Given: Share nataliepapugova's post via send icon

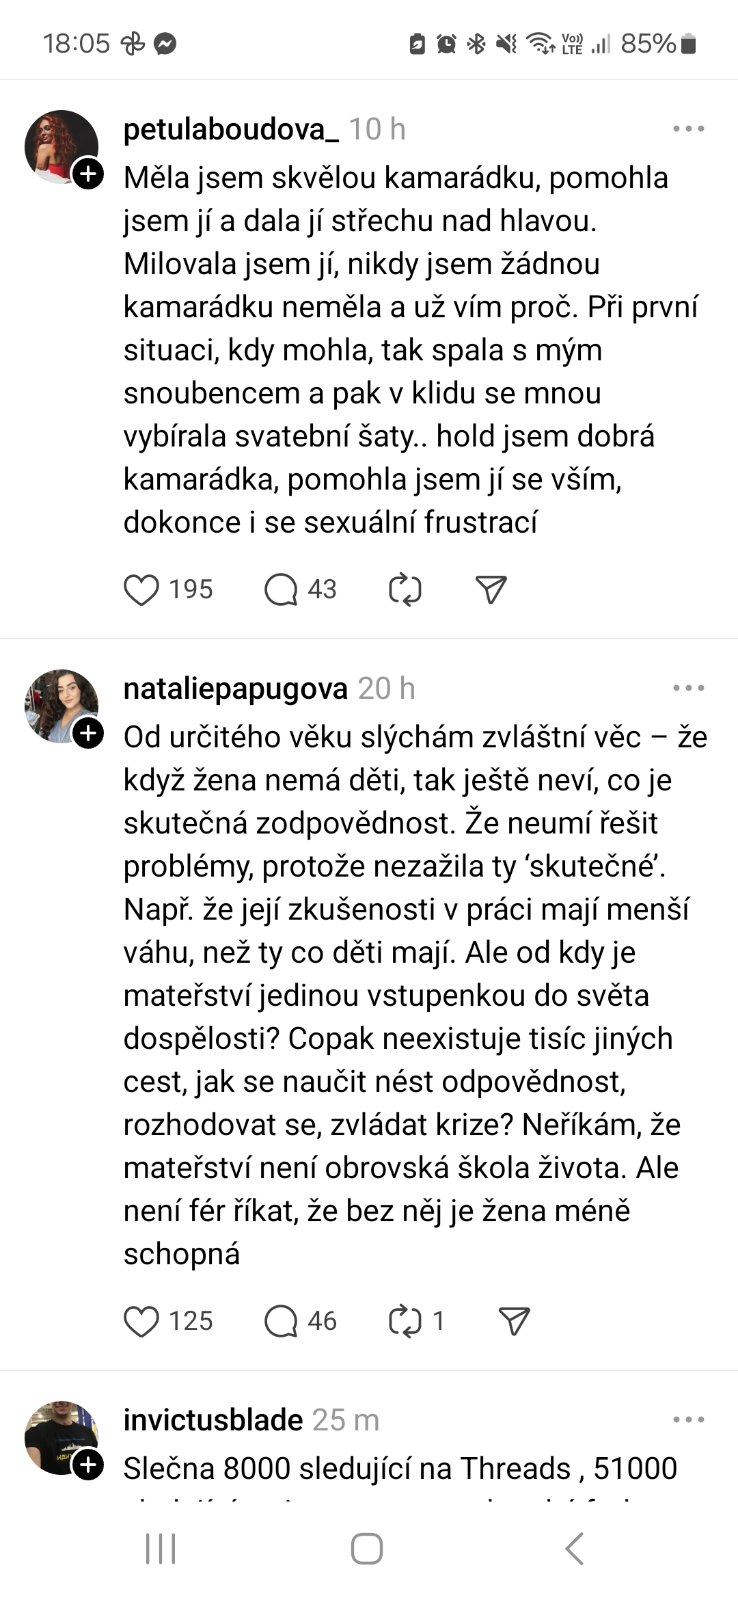Looking at the screenshot, I should tap(513, 1322).
